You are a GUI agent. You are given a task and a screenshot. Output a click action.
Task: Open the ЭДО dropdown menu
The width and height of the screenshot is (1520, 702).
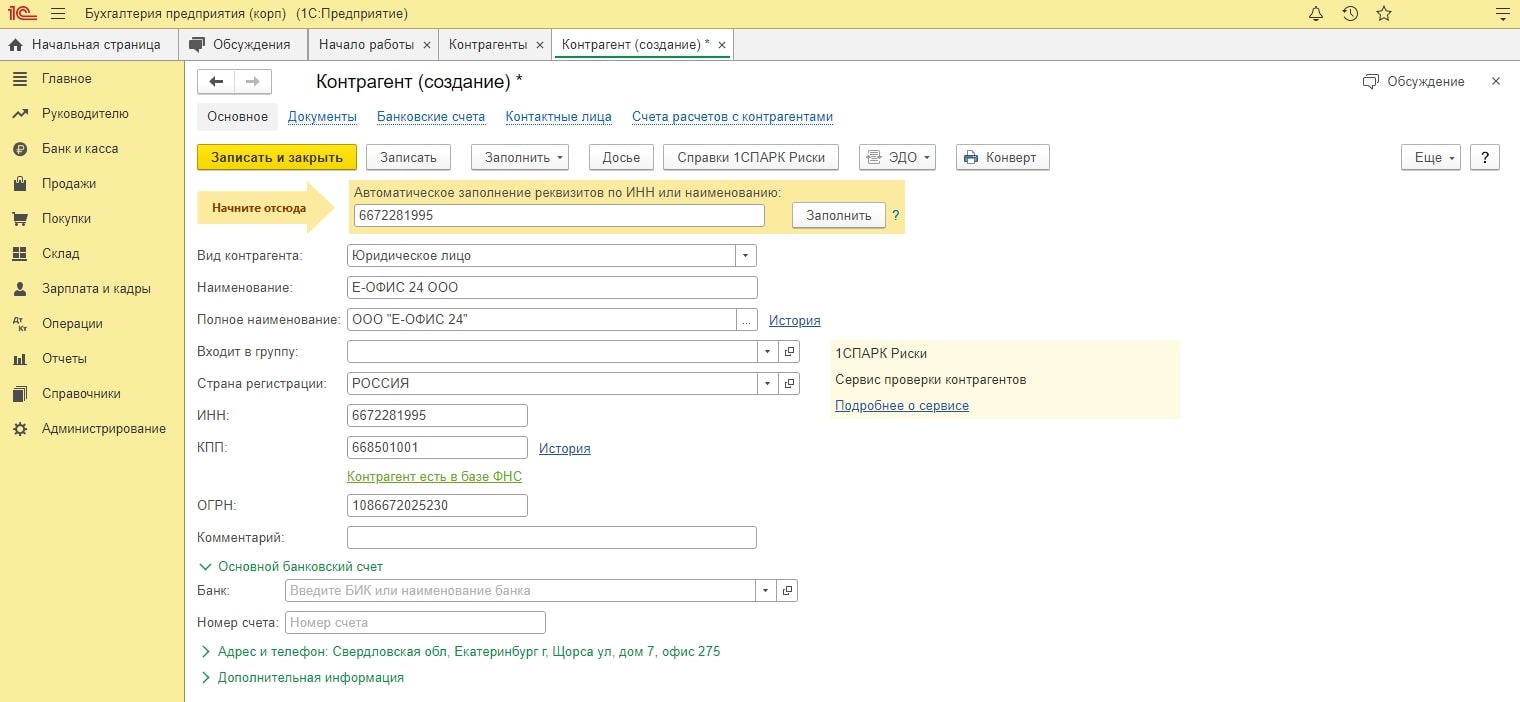897,158
